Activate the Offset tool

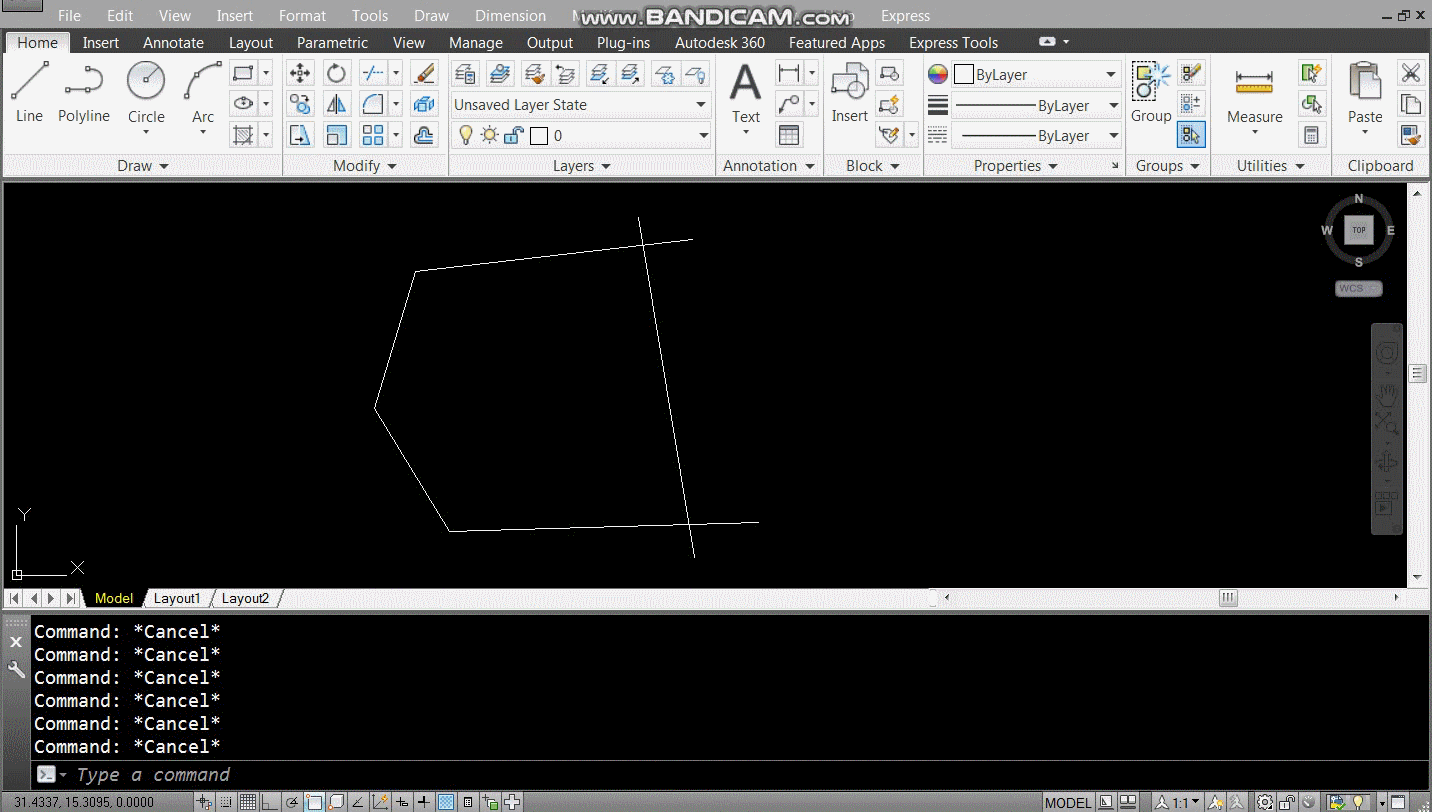[x=424, y=134]
